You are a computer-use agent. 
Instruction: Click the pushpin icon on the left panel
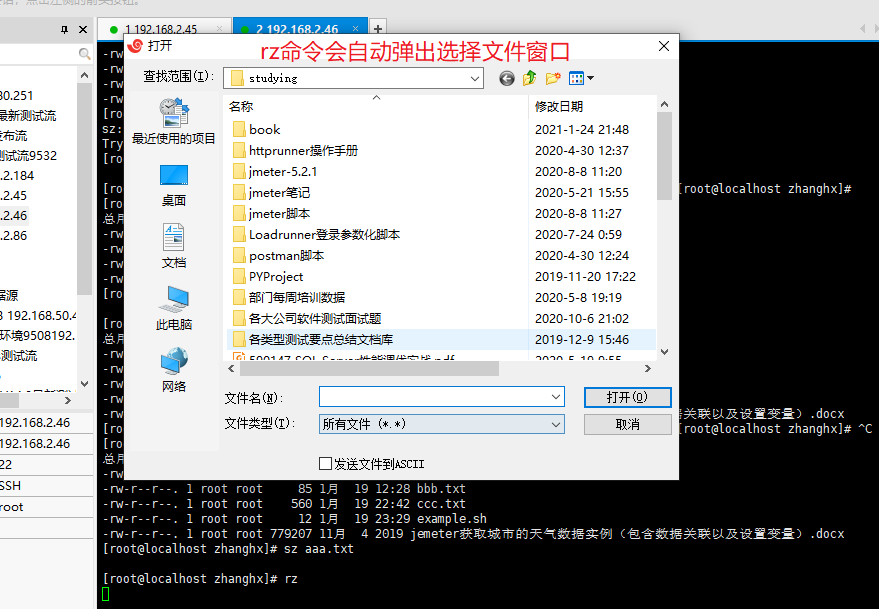[66, 29]
